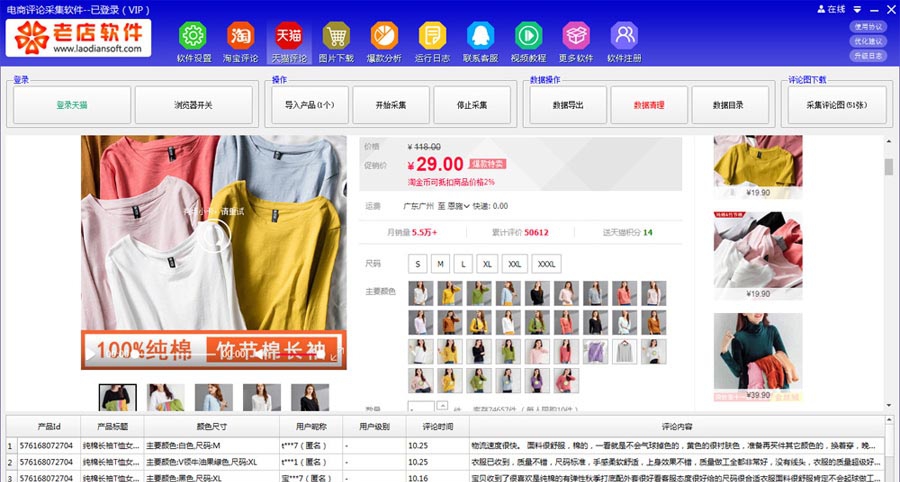Screen dimensions: 900x482
Task: Toggle 浏览器开关 button
Action: click(193, 105)
